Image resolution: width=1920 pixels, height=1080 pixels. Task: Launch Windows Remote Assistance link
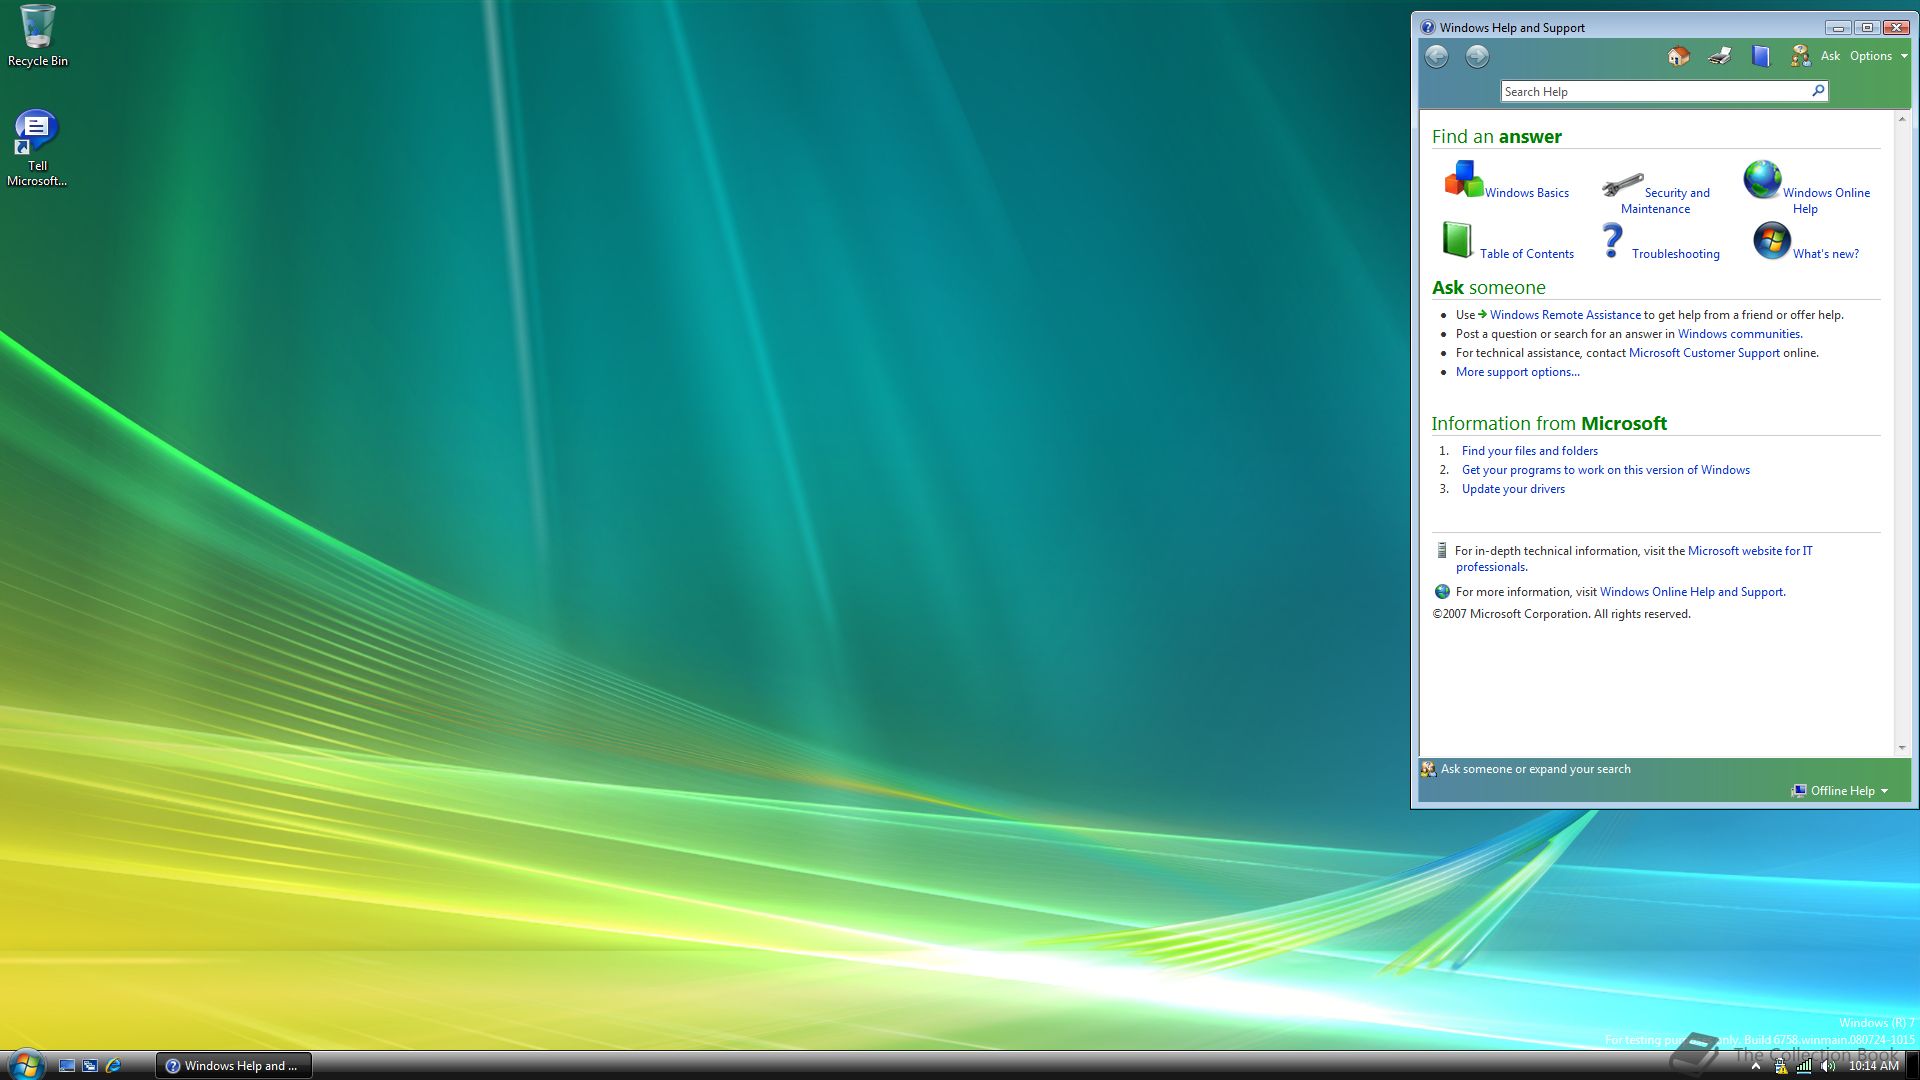pos(1565,315)
